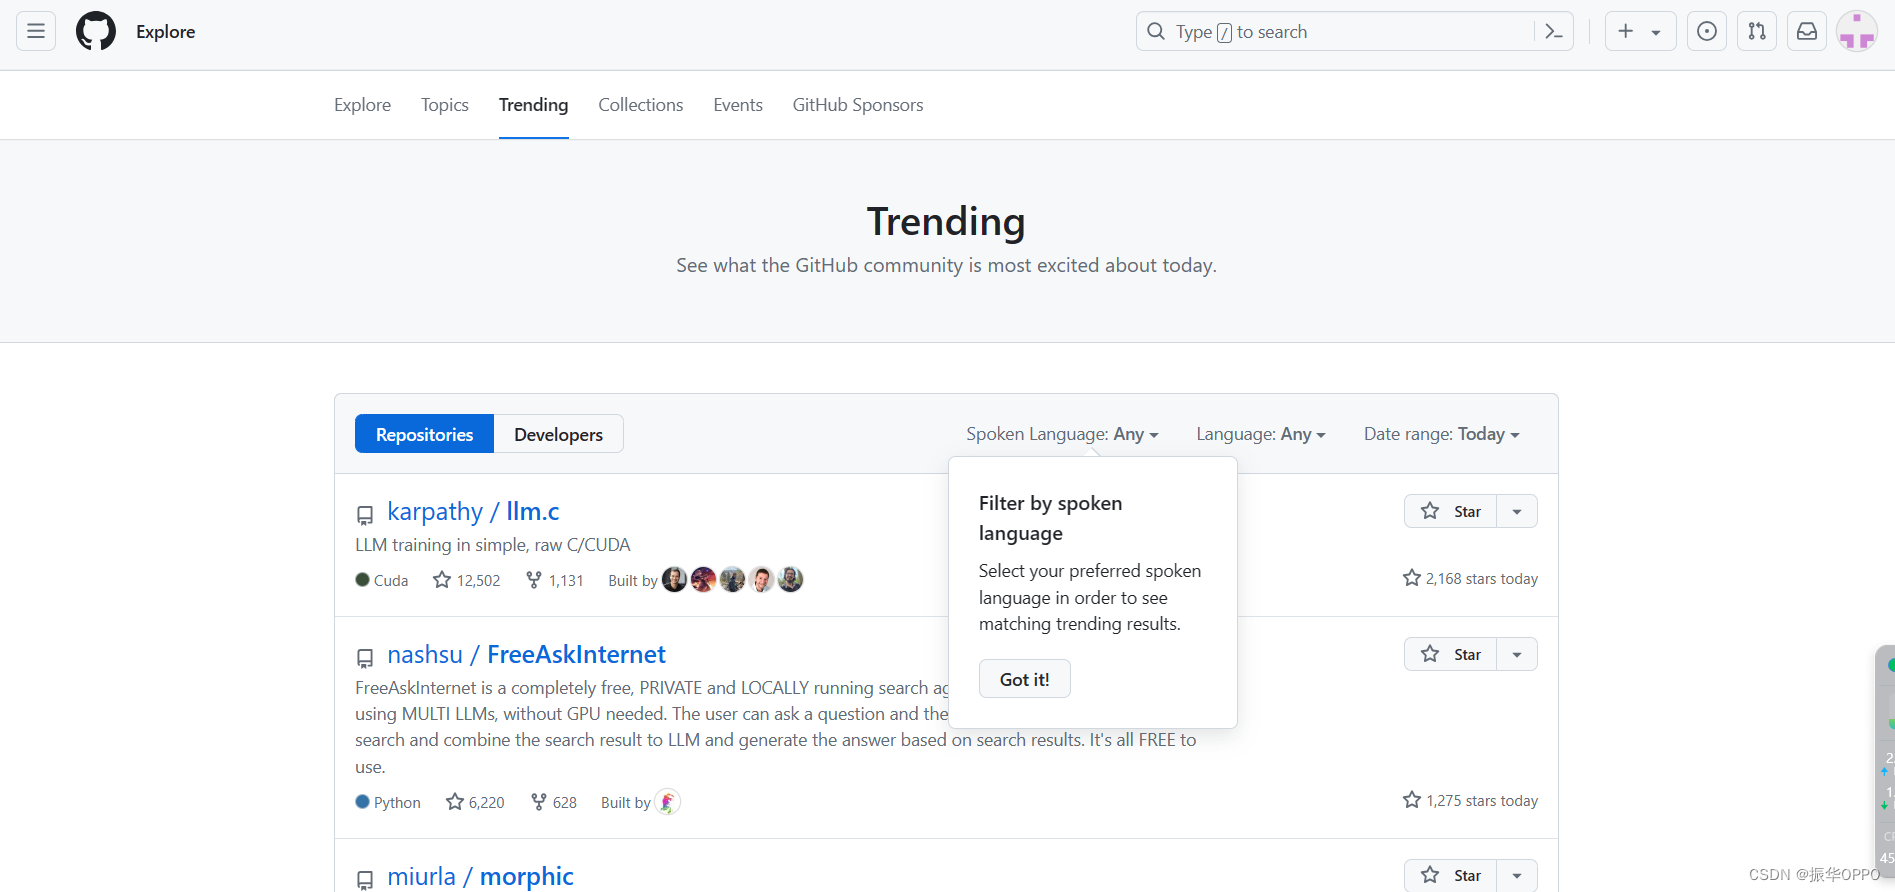
Task: Open the miurla / morphic repository link
Action: [480, 876]
